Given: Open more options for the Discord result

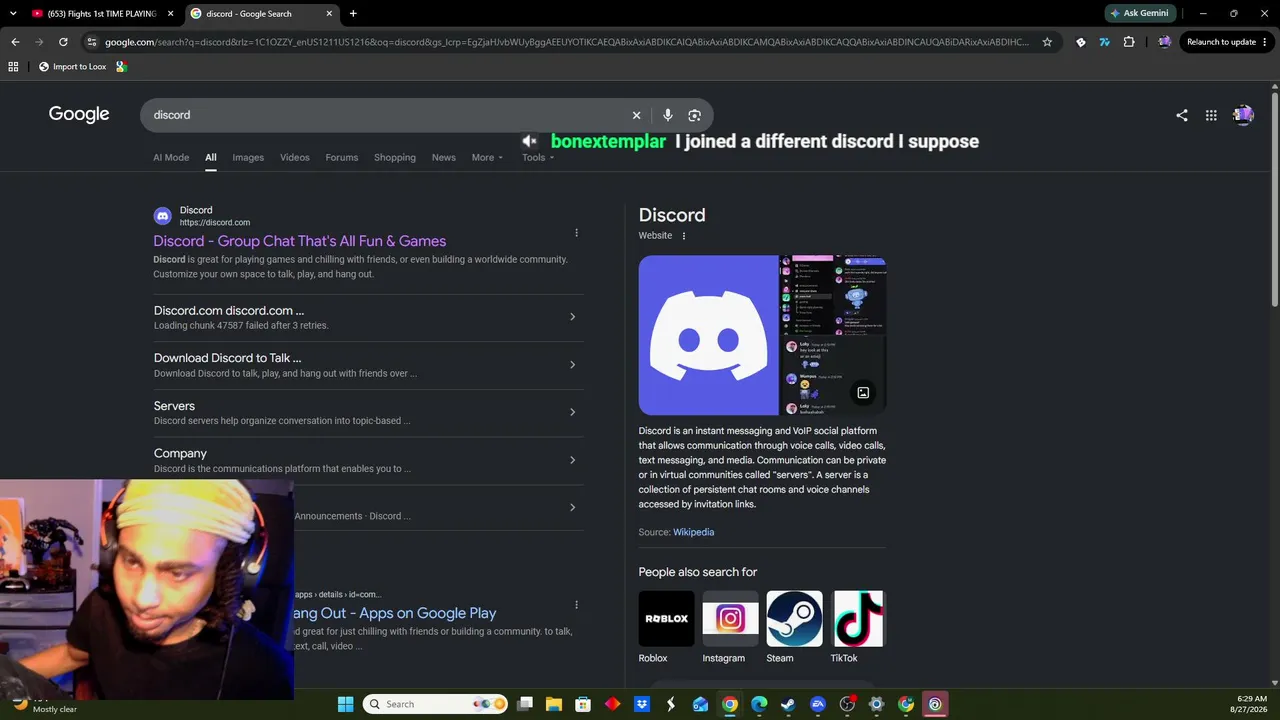Looking at the screenshot, I should pyautogui.click(x=576, y=233).
